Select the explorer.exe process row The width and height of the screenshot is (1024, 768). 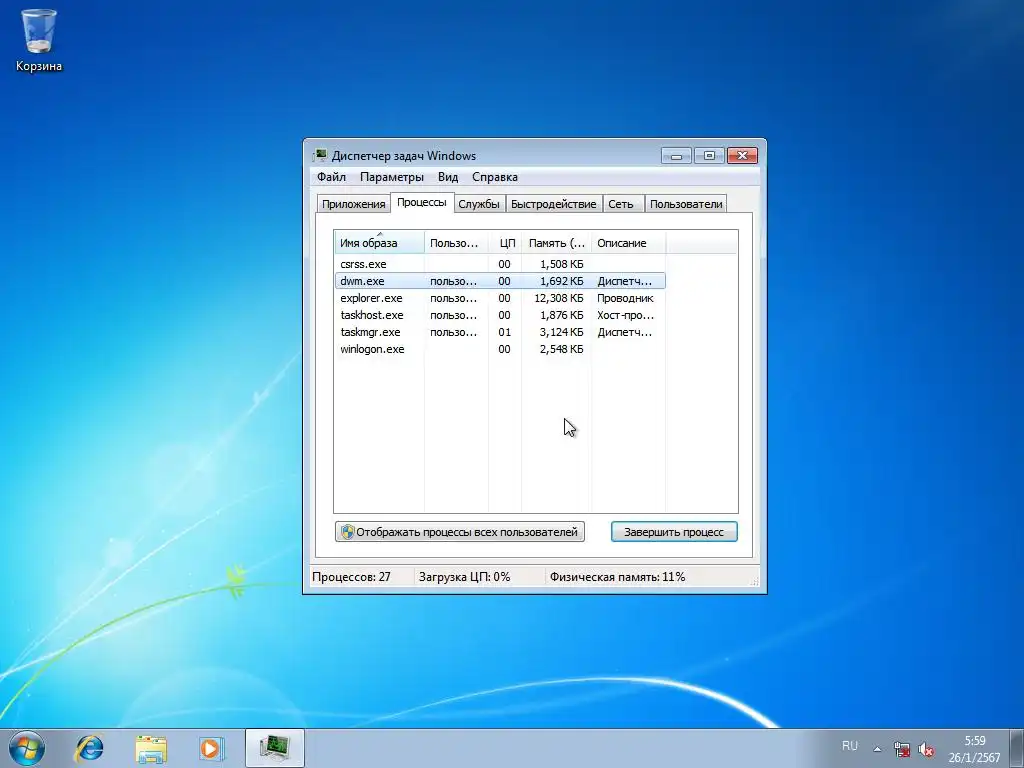pos(500,298)
